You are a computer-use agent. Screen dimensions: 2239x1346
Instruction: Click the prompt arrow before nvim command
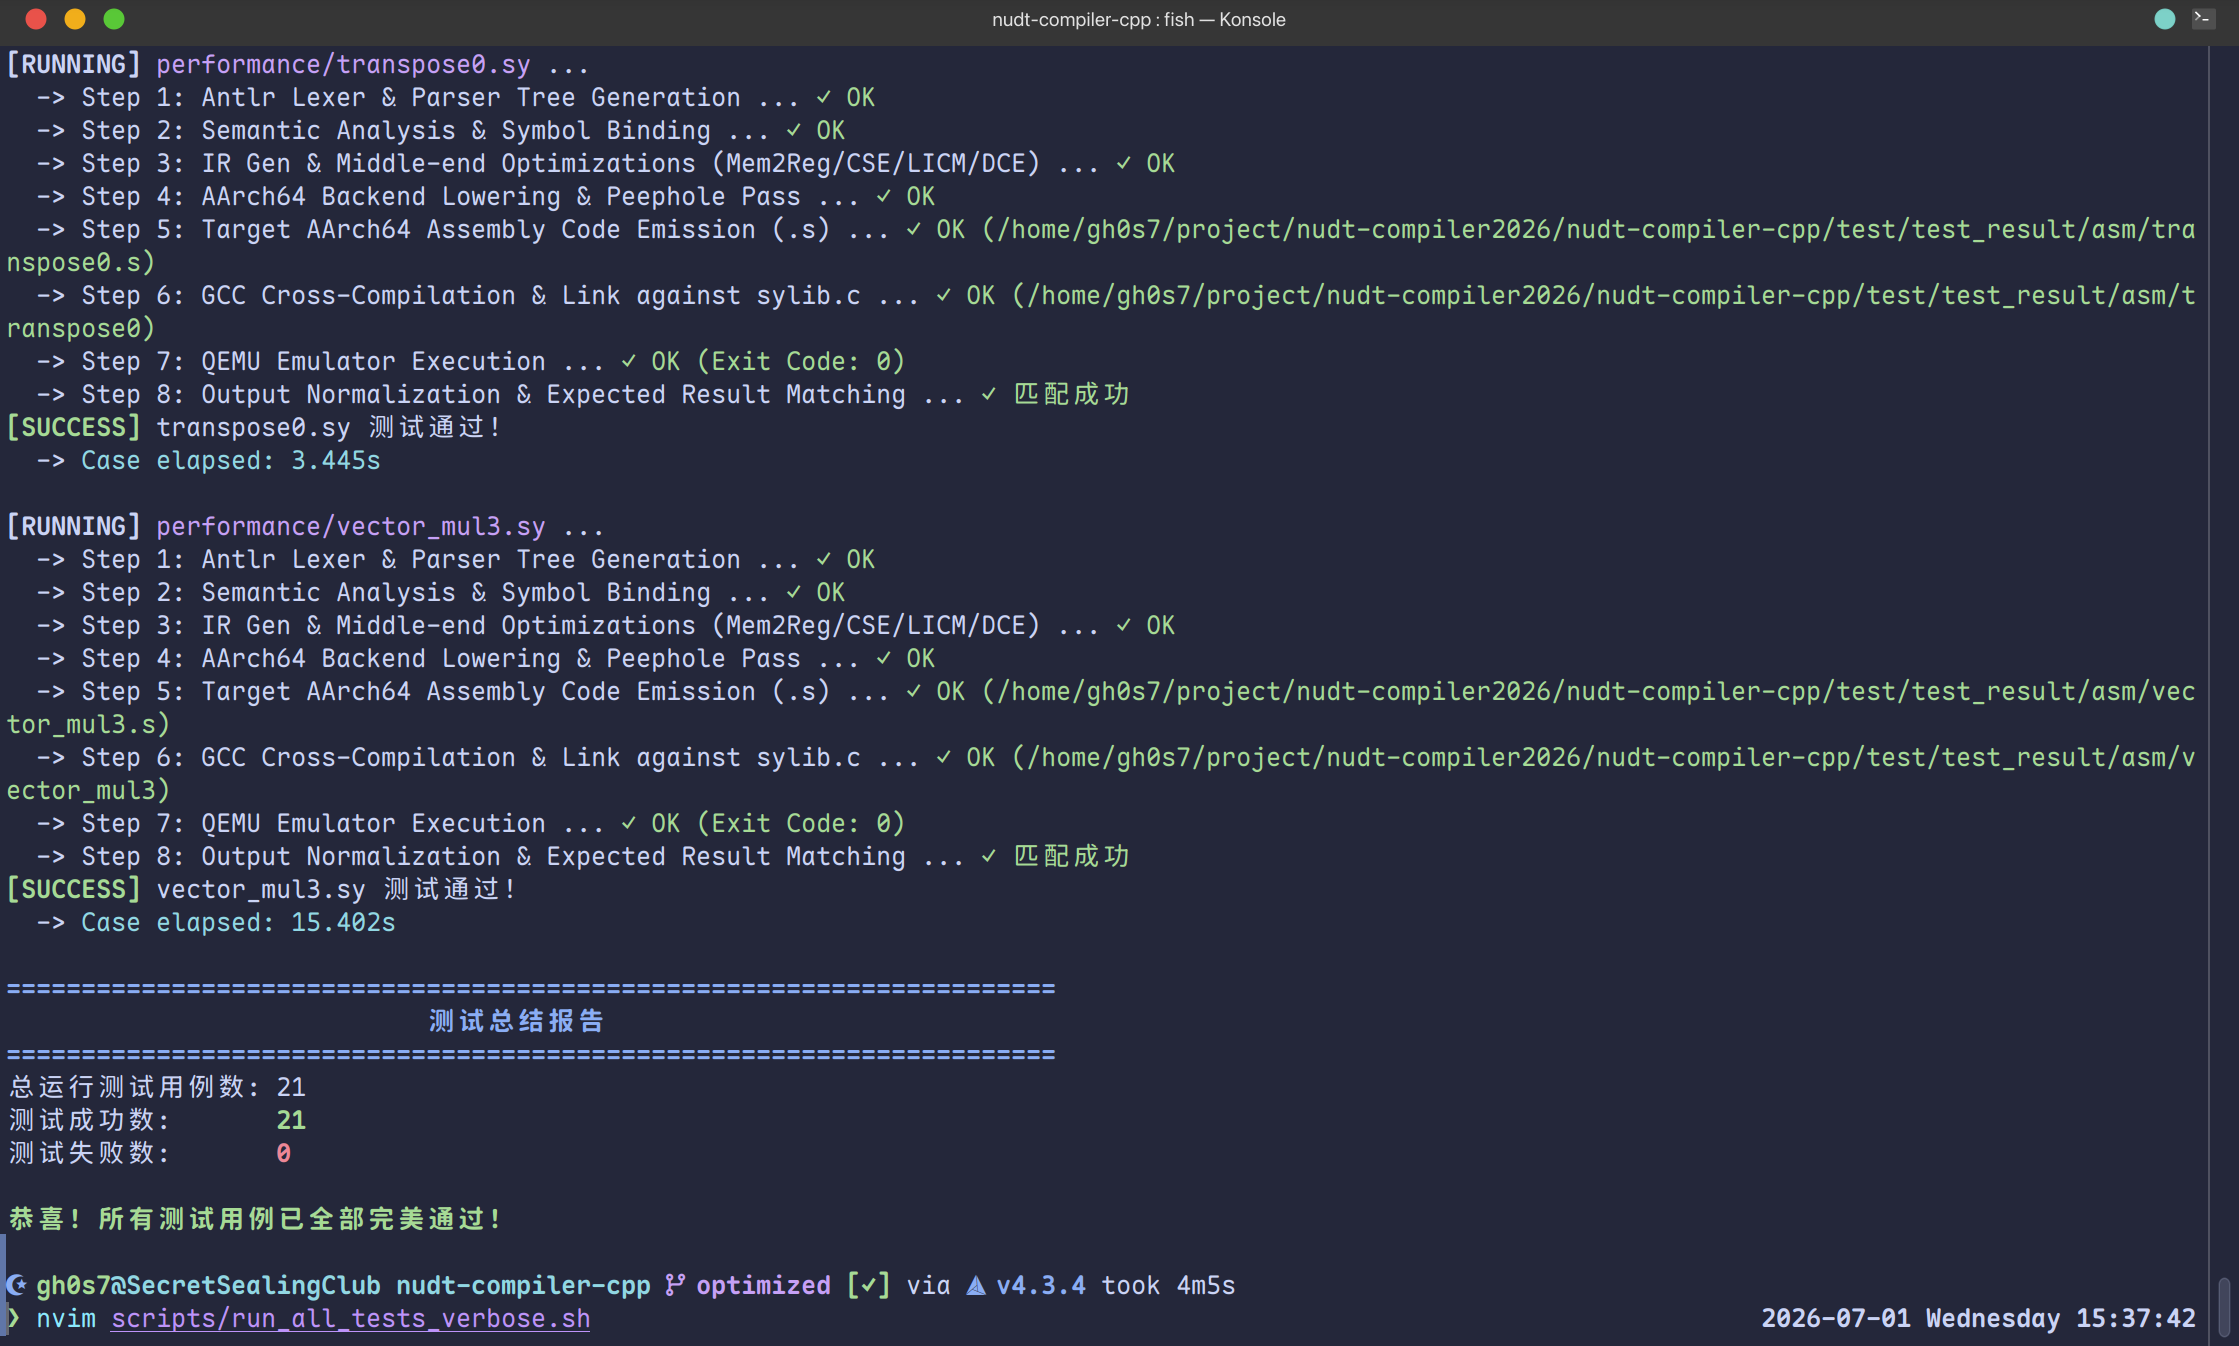click(x=14, y=1318)
